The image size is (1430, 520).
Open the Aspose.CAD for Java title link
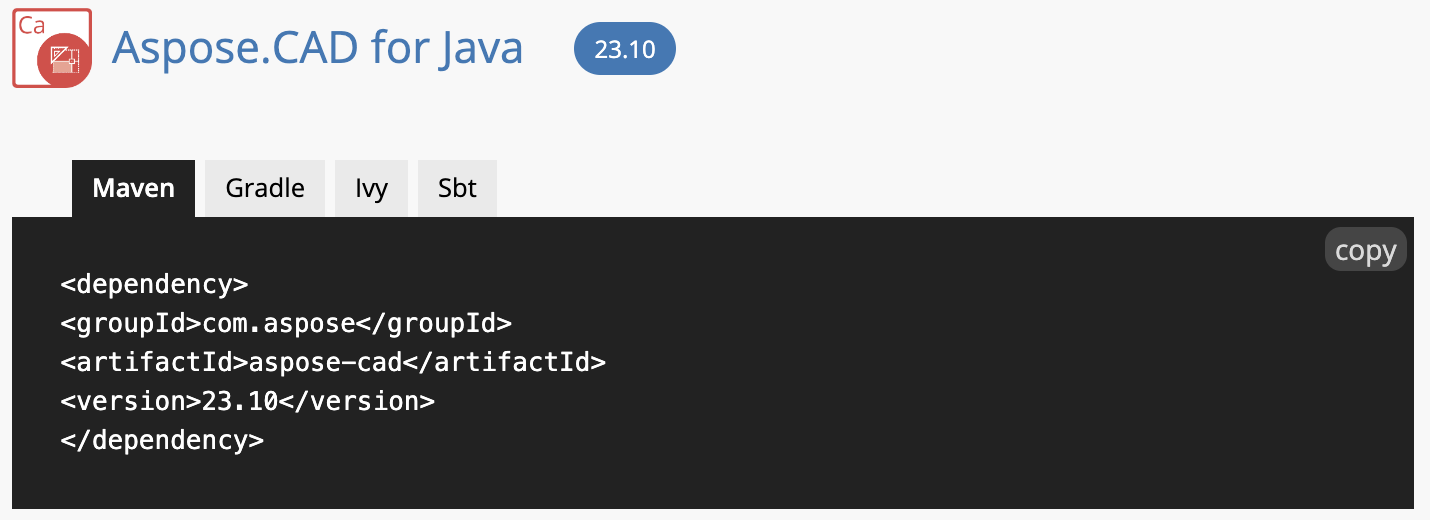(x=317, y=48)
